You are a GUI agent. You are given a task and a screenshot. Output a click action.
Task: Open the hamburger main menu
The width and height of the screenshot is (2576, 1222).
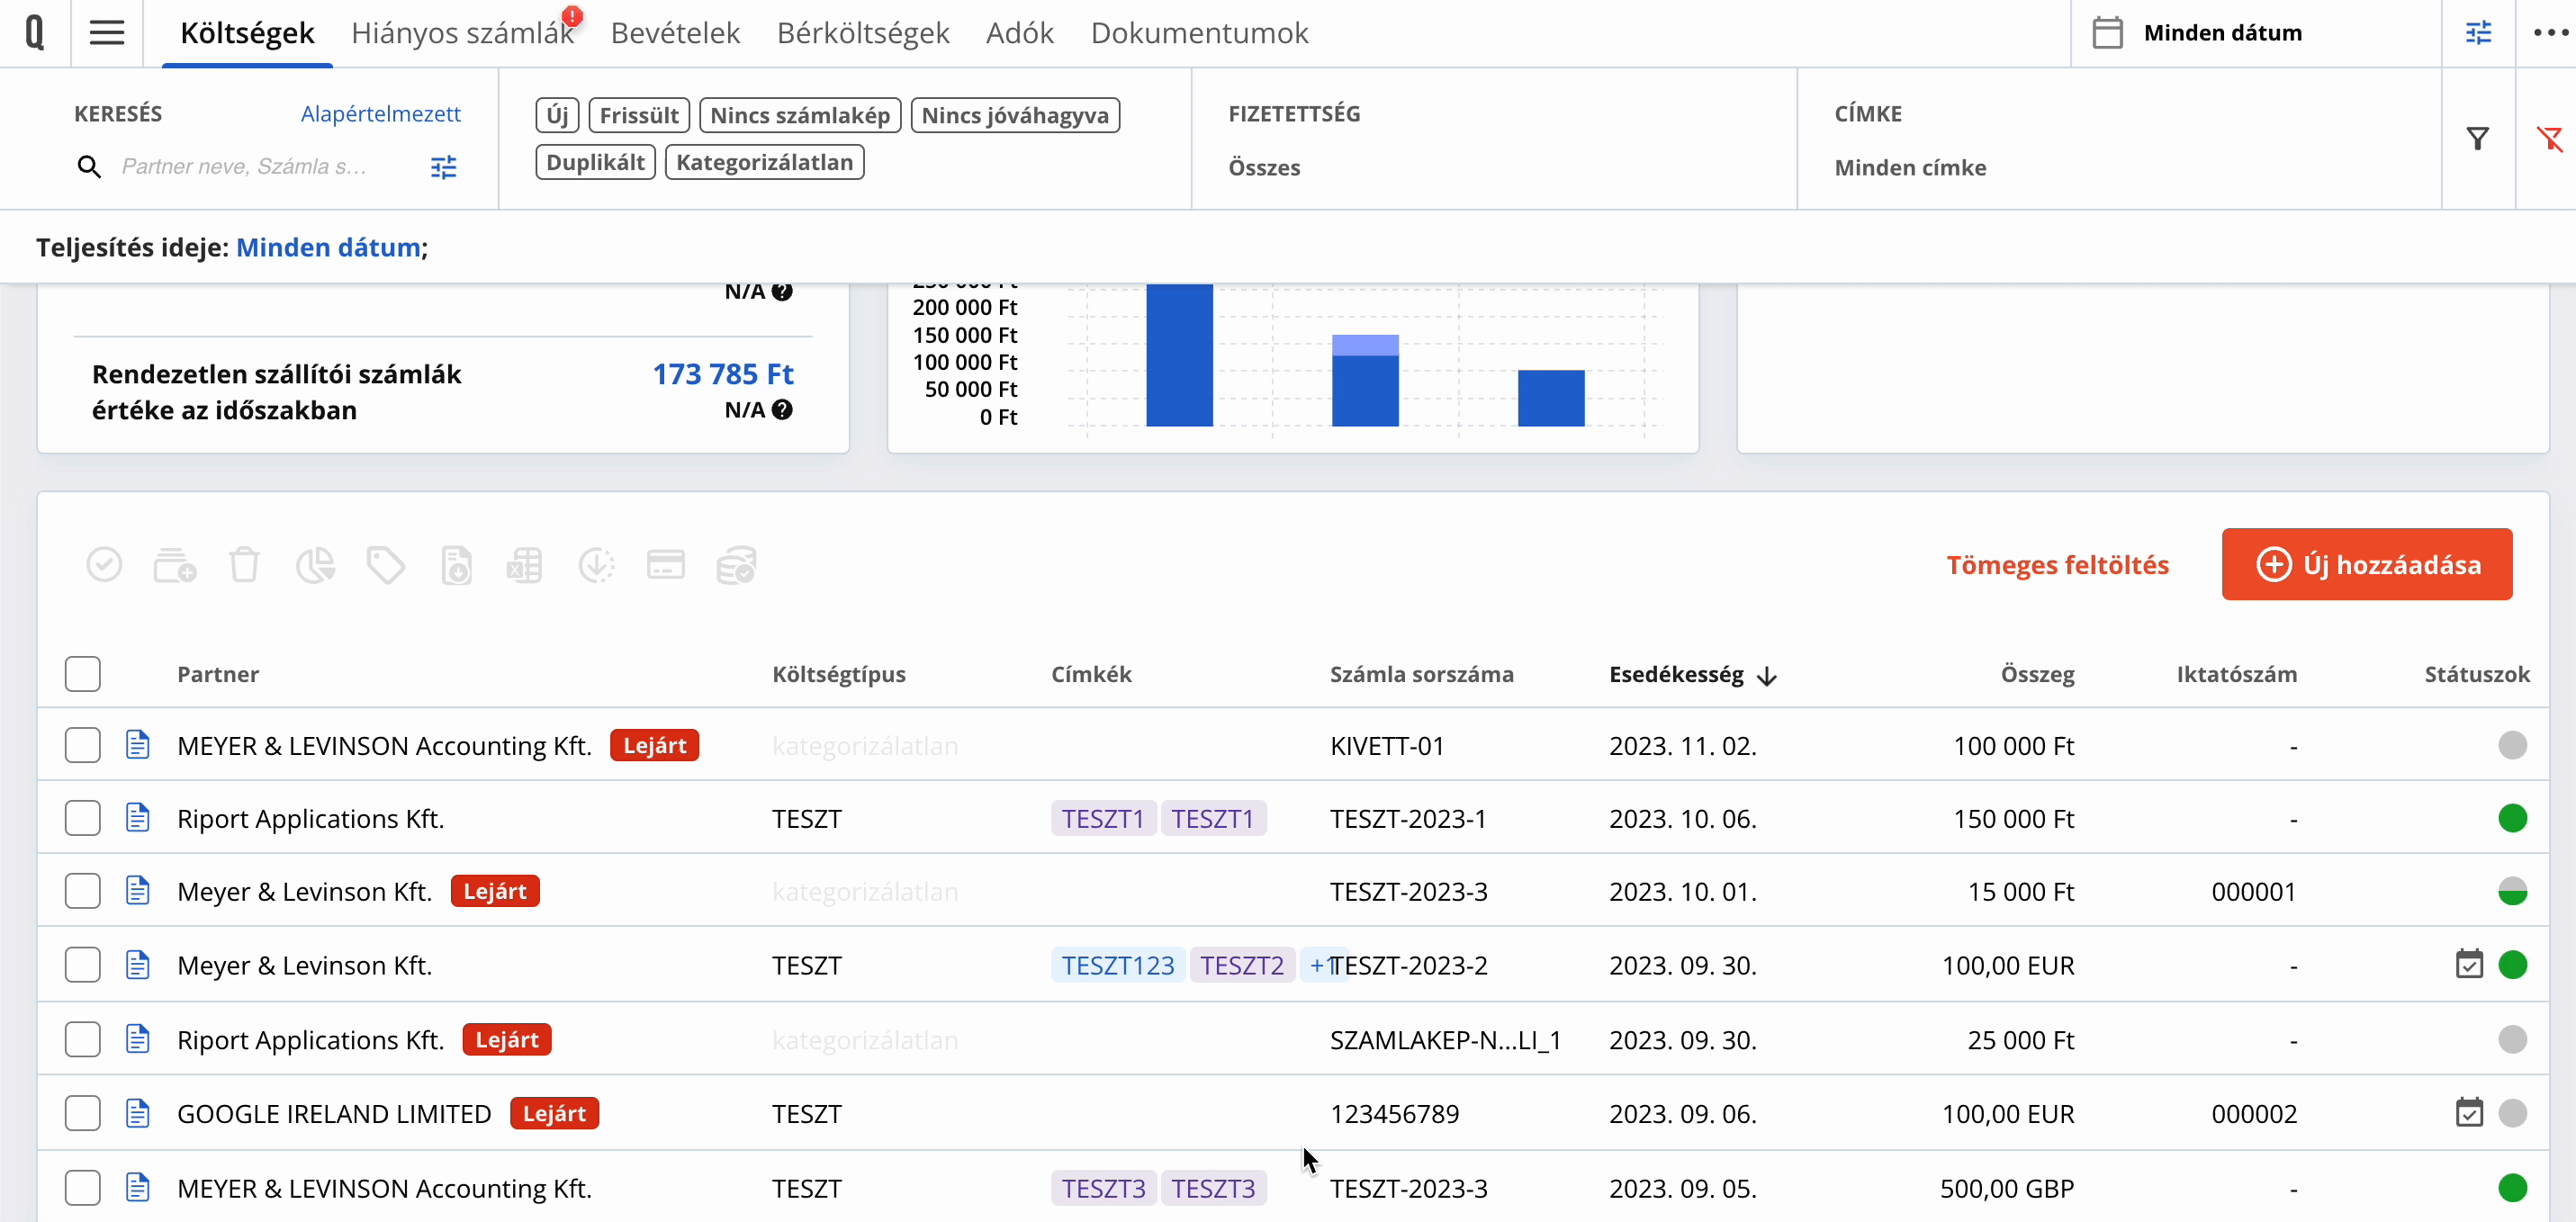click(x=107, y=33)
